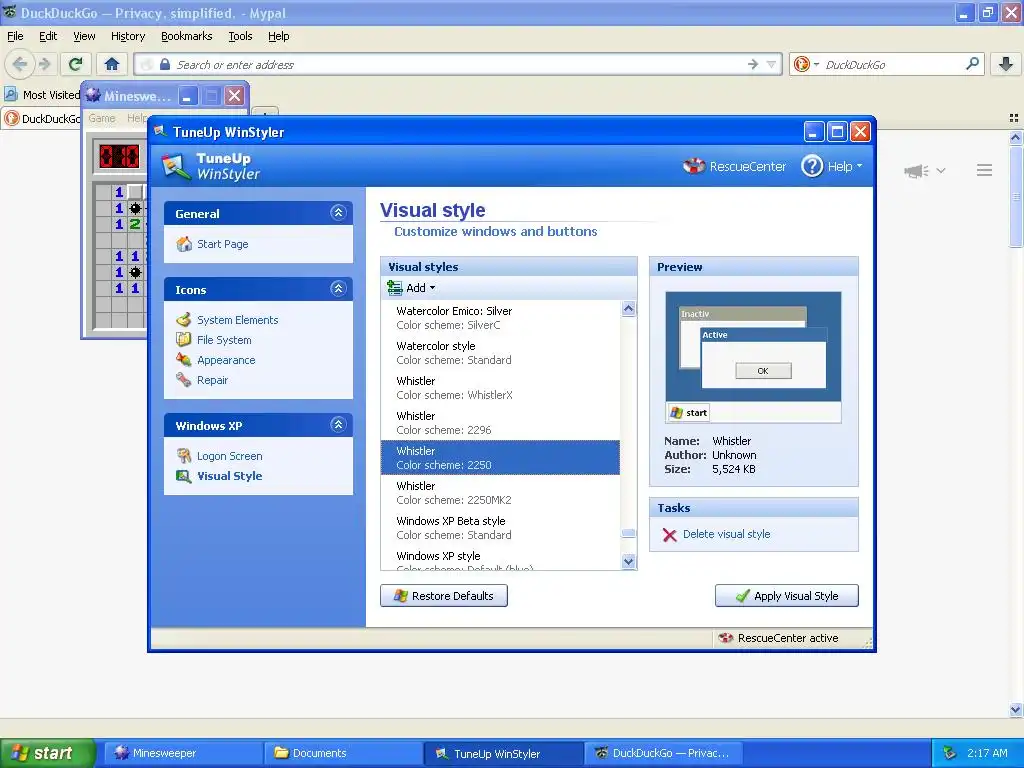Click the Restore Defaults button
1024x768 pixels.
click(x=443, y=596)
